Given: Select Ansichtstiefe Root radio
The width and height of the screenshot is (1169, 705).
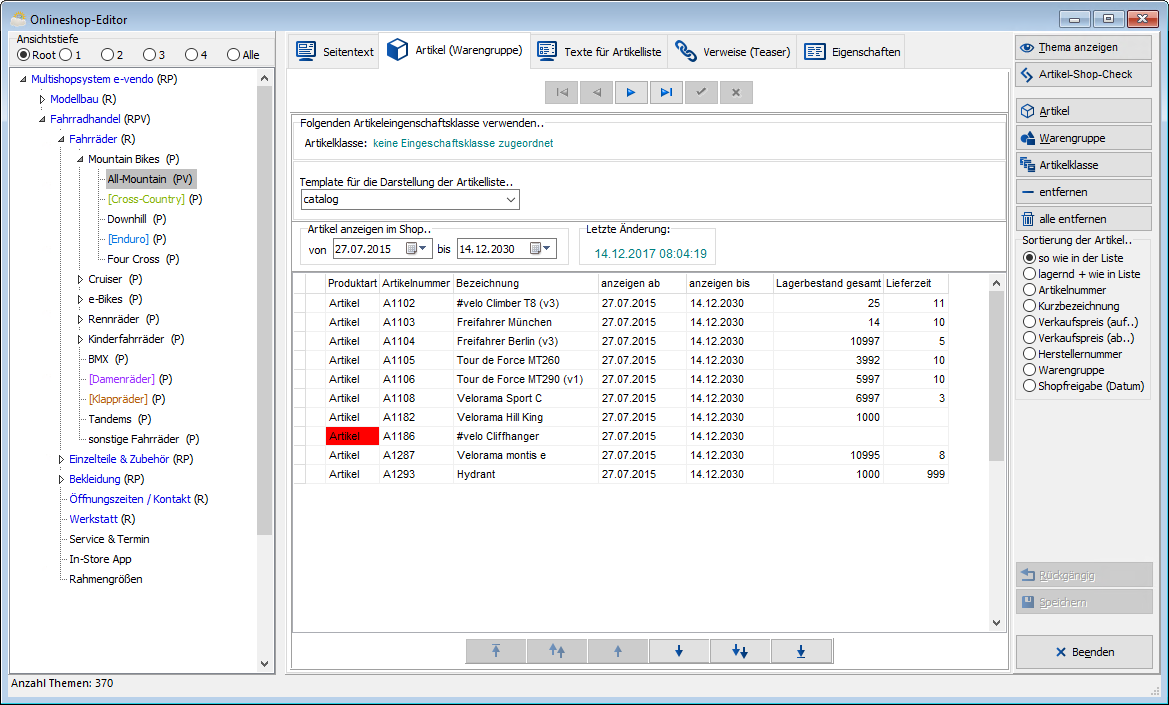Looking at the screenshot, I should coord(24,55).
